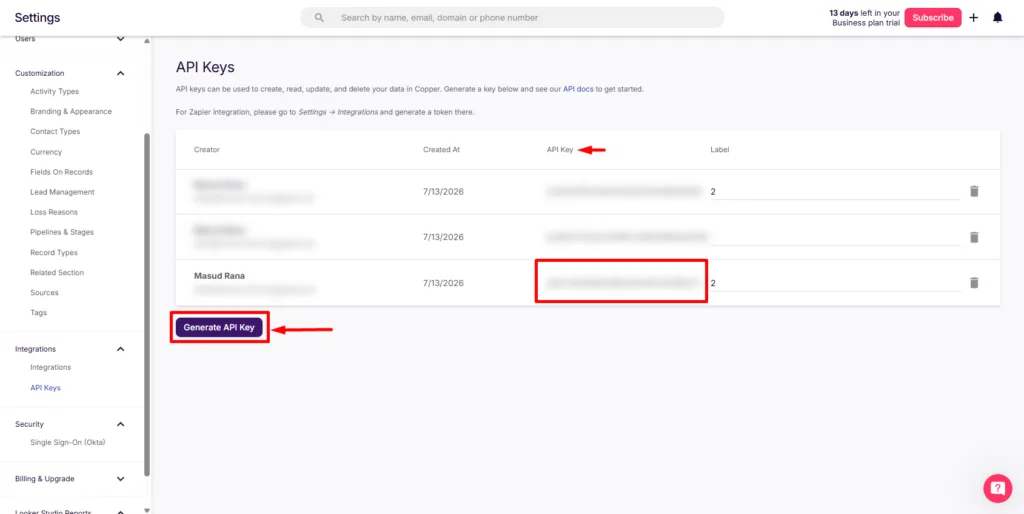The height and width of the screenshot is (514, 1024).
Task: Select API Keys in sidebar
Action: pos(45,388)
